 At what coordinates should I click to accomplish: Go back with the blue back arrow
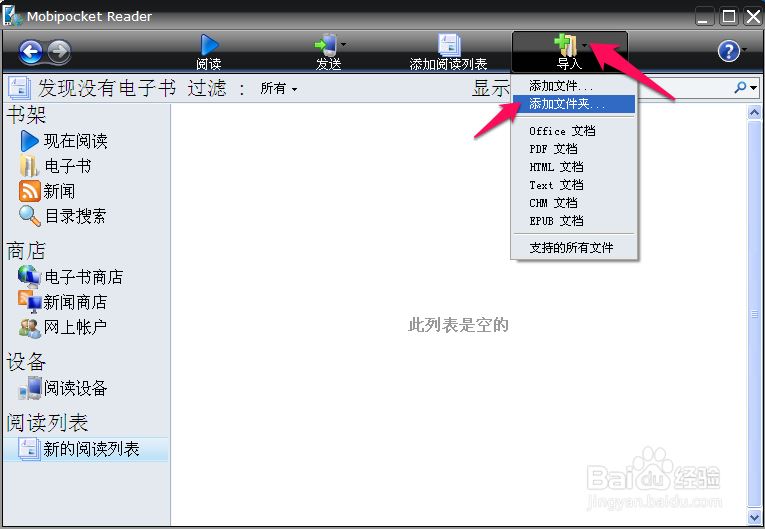31,51
